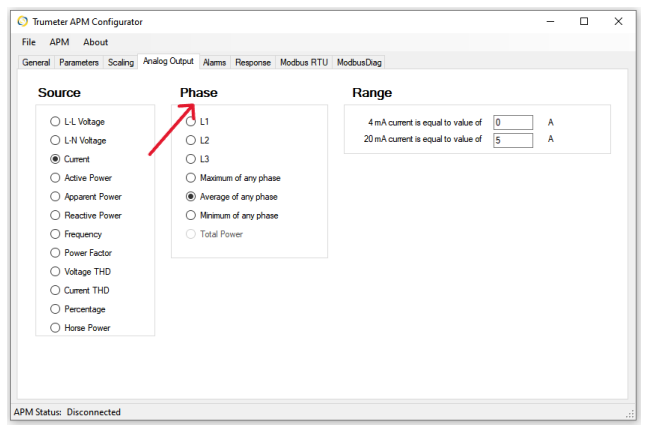Switch to the Response tab
The width and height of the screenshot is (648, 432).
coord(253,62)
